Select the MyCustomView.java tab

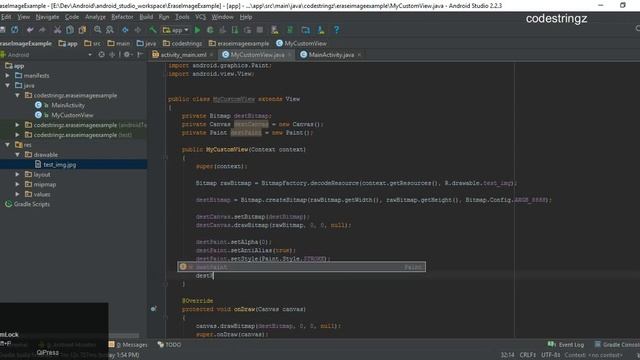click(x=257, y=55)
